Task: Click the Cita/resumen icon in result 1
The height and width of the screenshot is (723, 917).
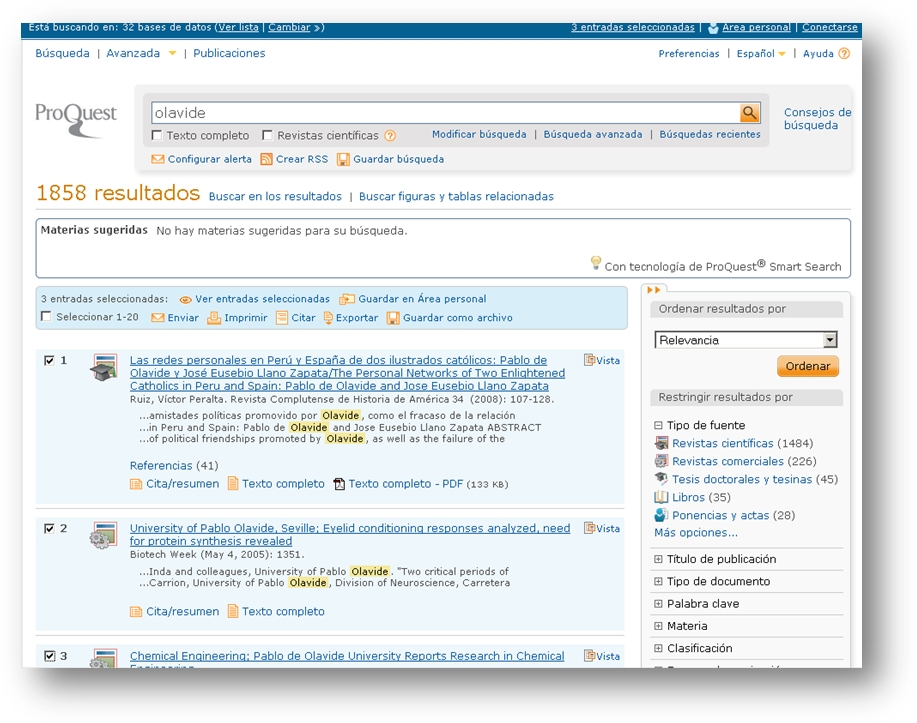Action: click(x=136, y=484)
